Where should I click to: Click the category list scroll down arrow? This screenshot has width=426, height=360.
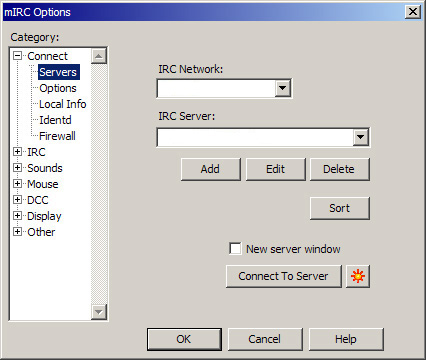[x=99, y=312]
